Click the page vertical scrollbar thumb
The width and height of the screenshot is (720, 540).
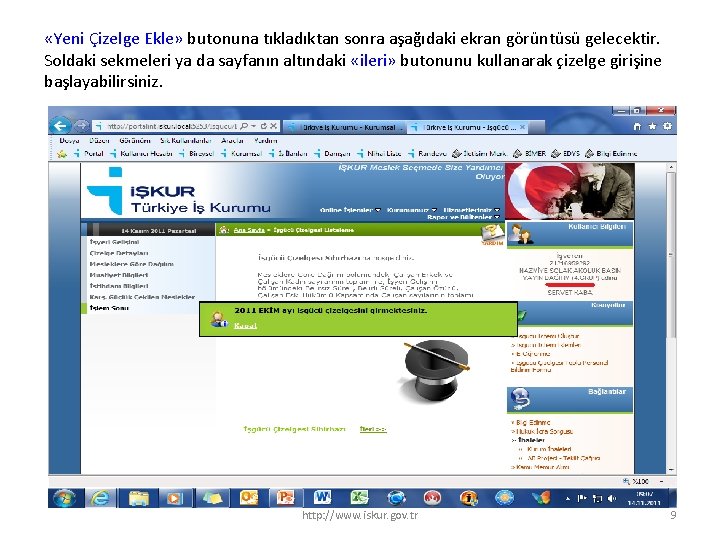(x=671, y=255)
